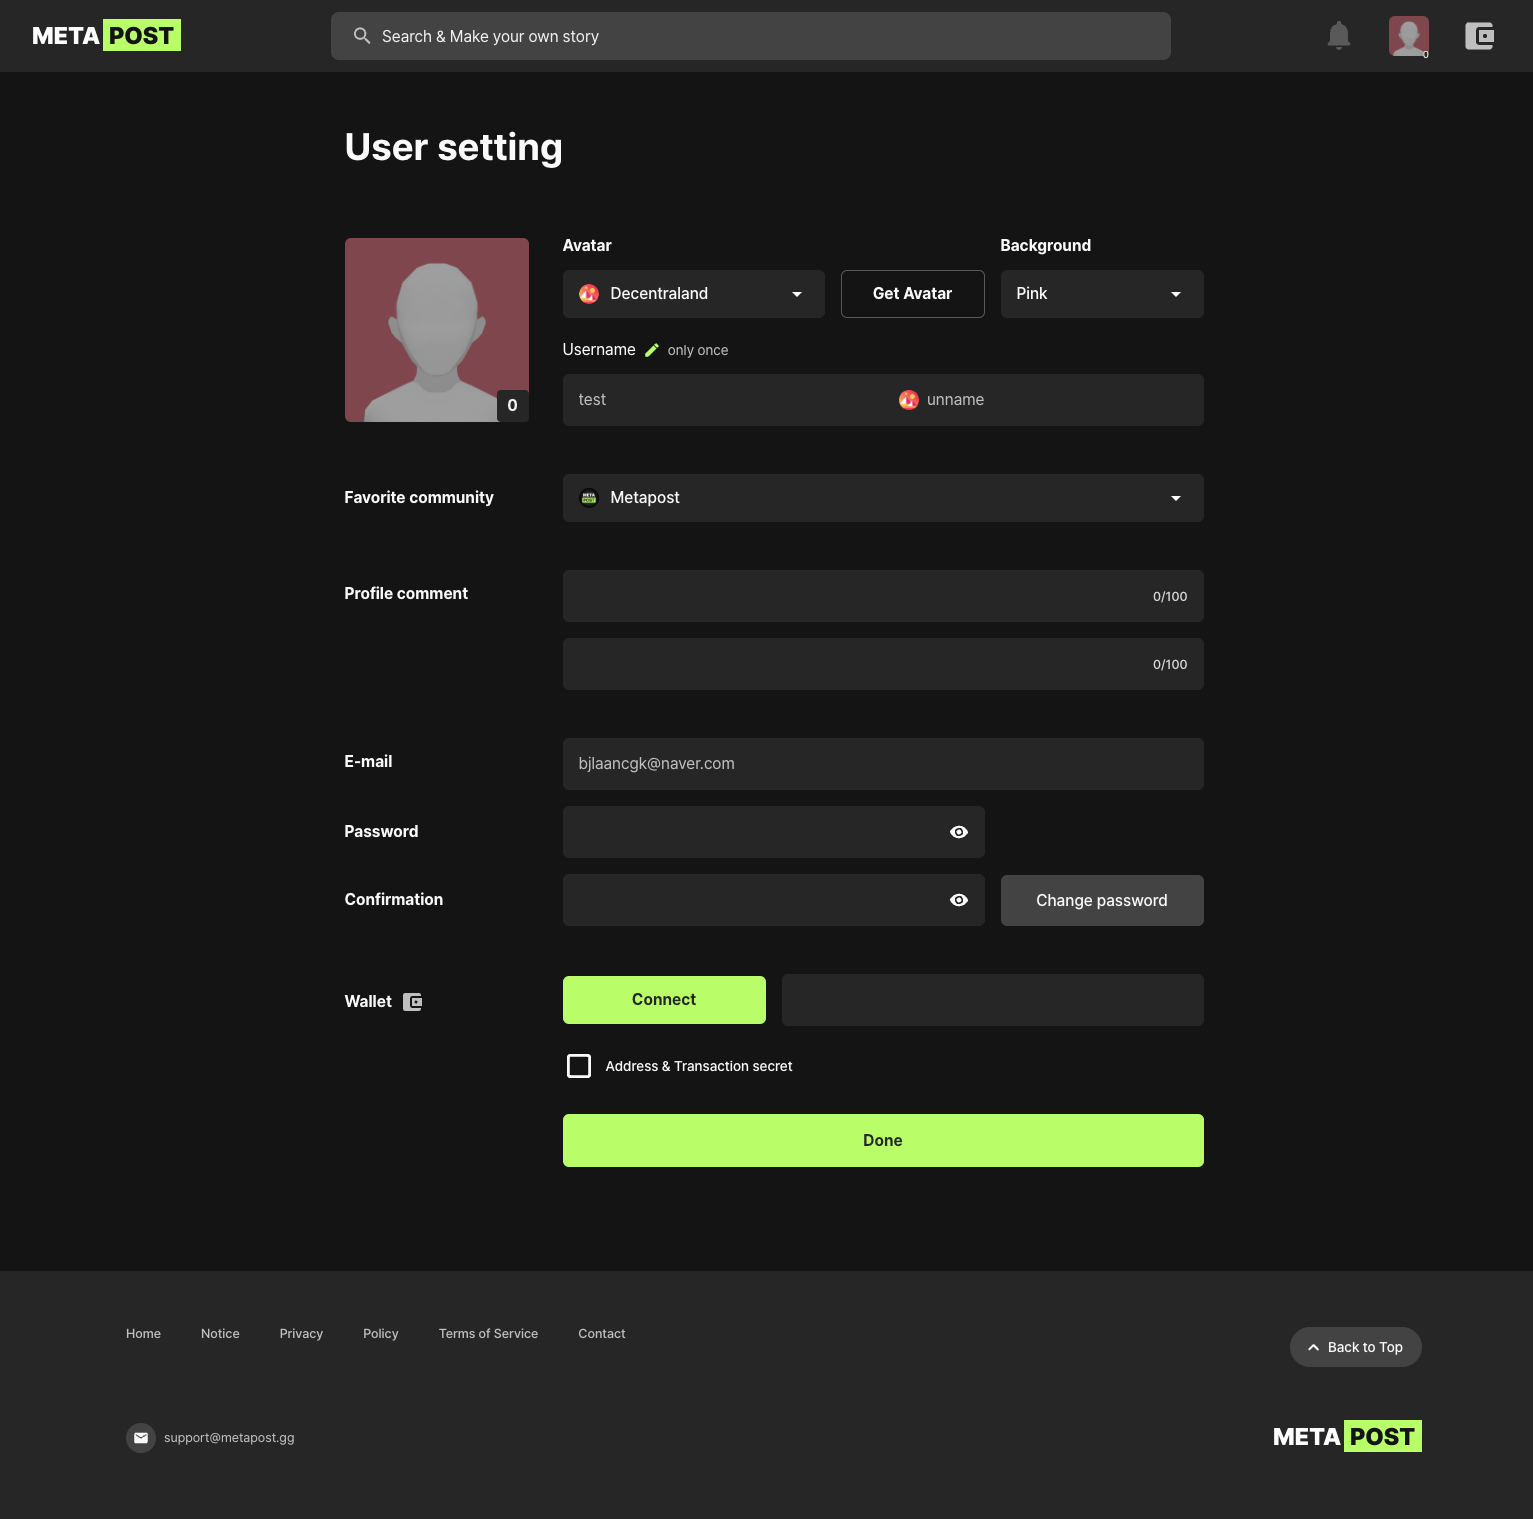Show the Password field contents
1533x1519 pixels.
click(958, 832)
